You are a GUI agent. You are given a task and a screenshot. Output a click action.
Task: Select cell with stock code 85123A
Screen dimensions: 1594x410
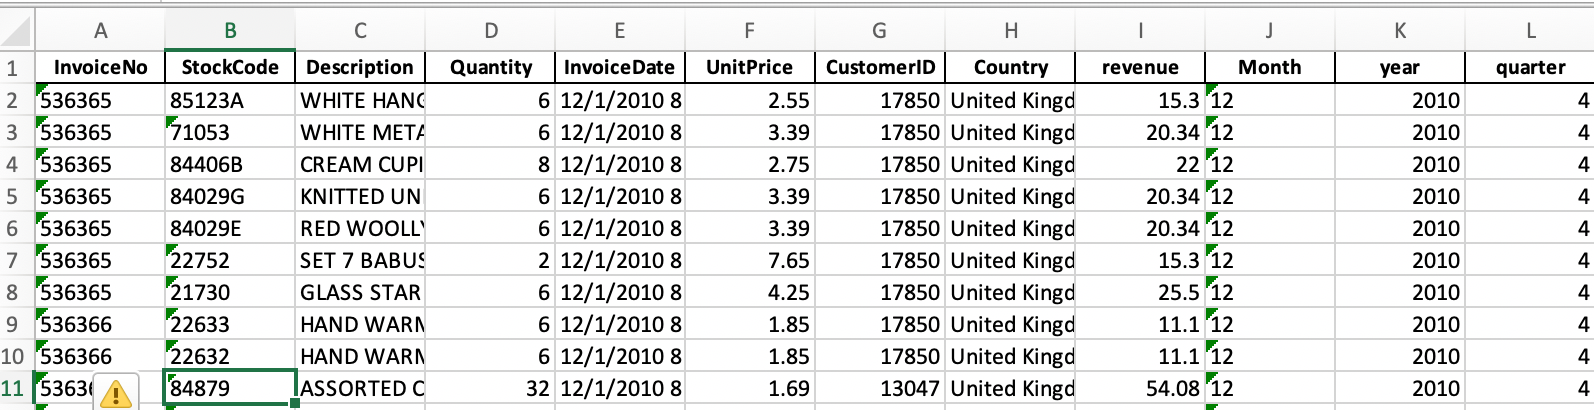230,100
